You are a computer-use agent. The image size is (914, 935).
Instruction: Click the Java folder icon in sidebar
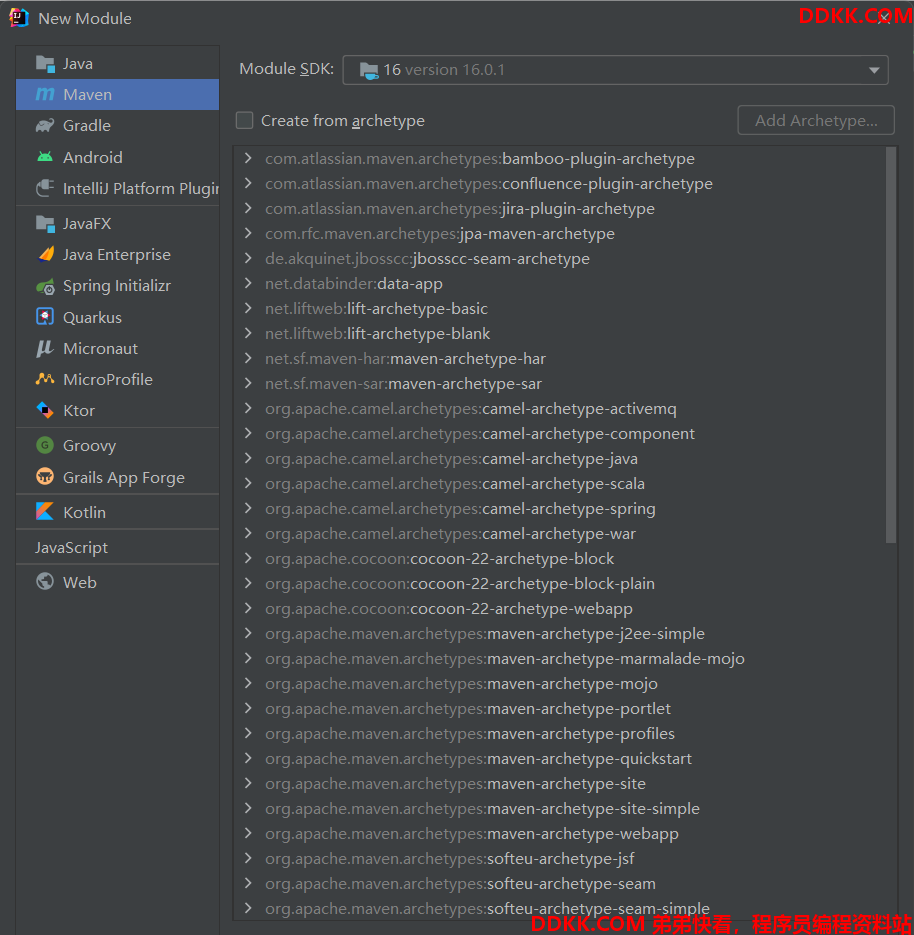tap(45, 63)
